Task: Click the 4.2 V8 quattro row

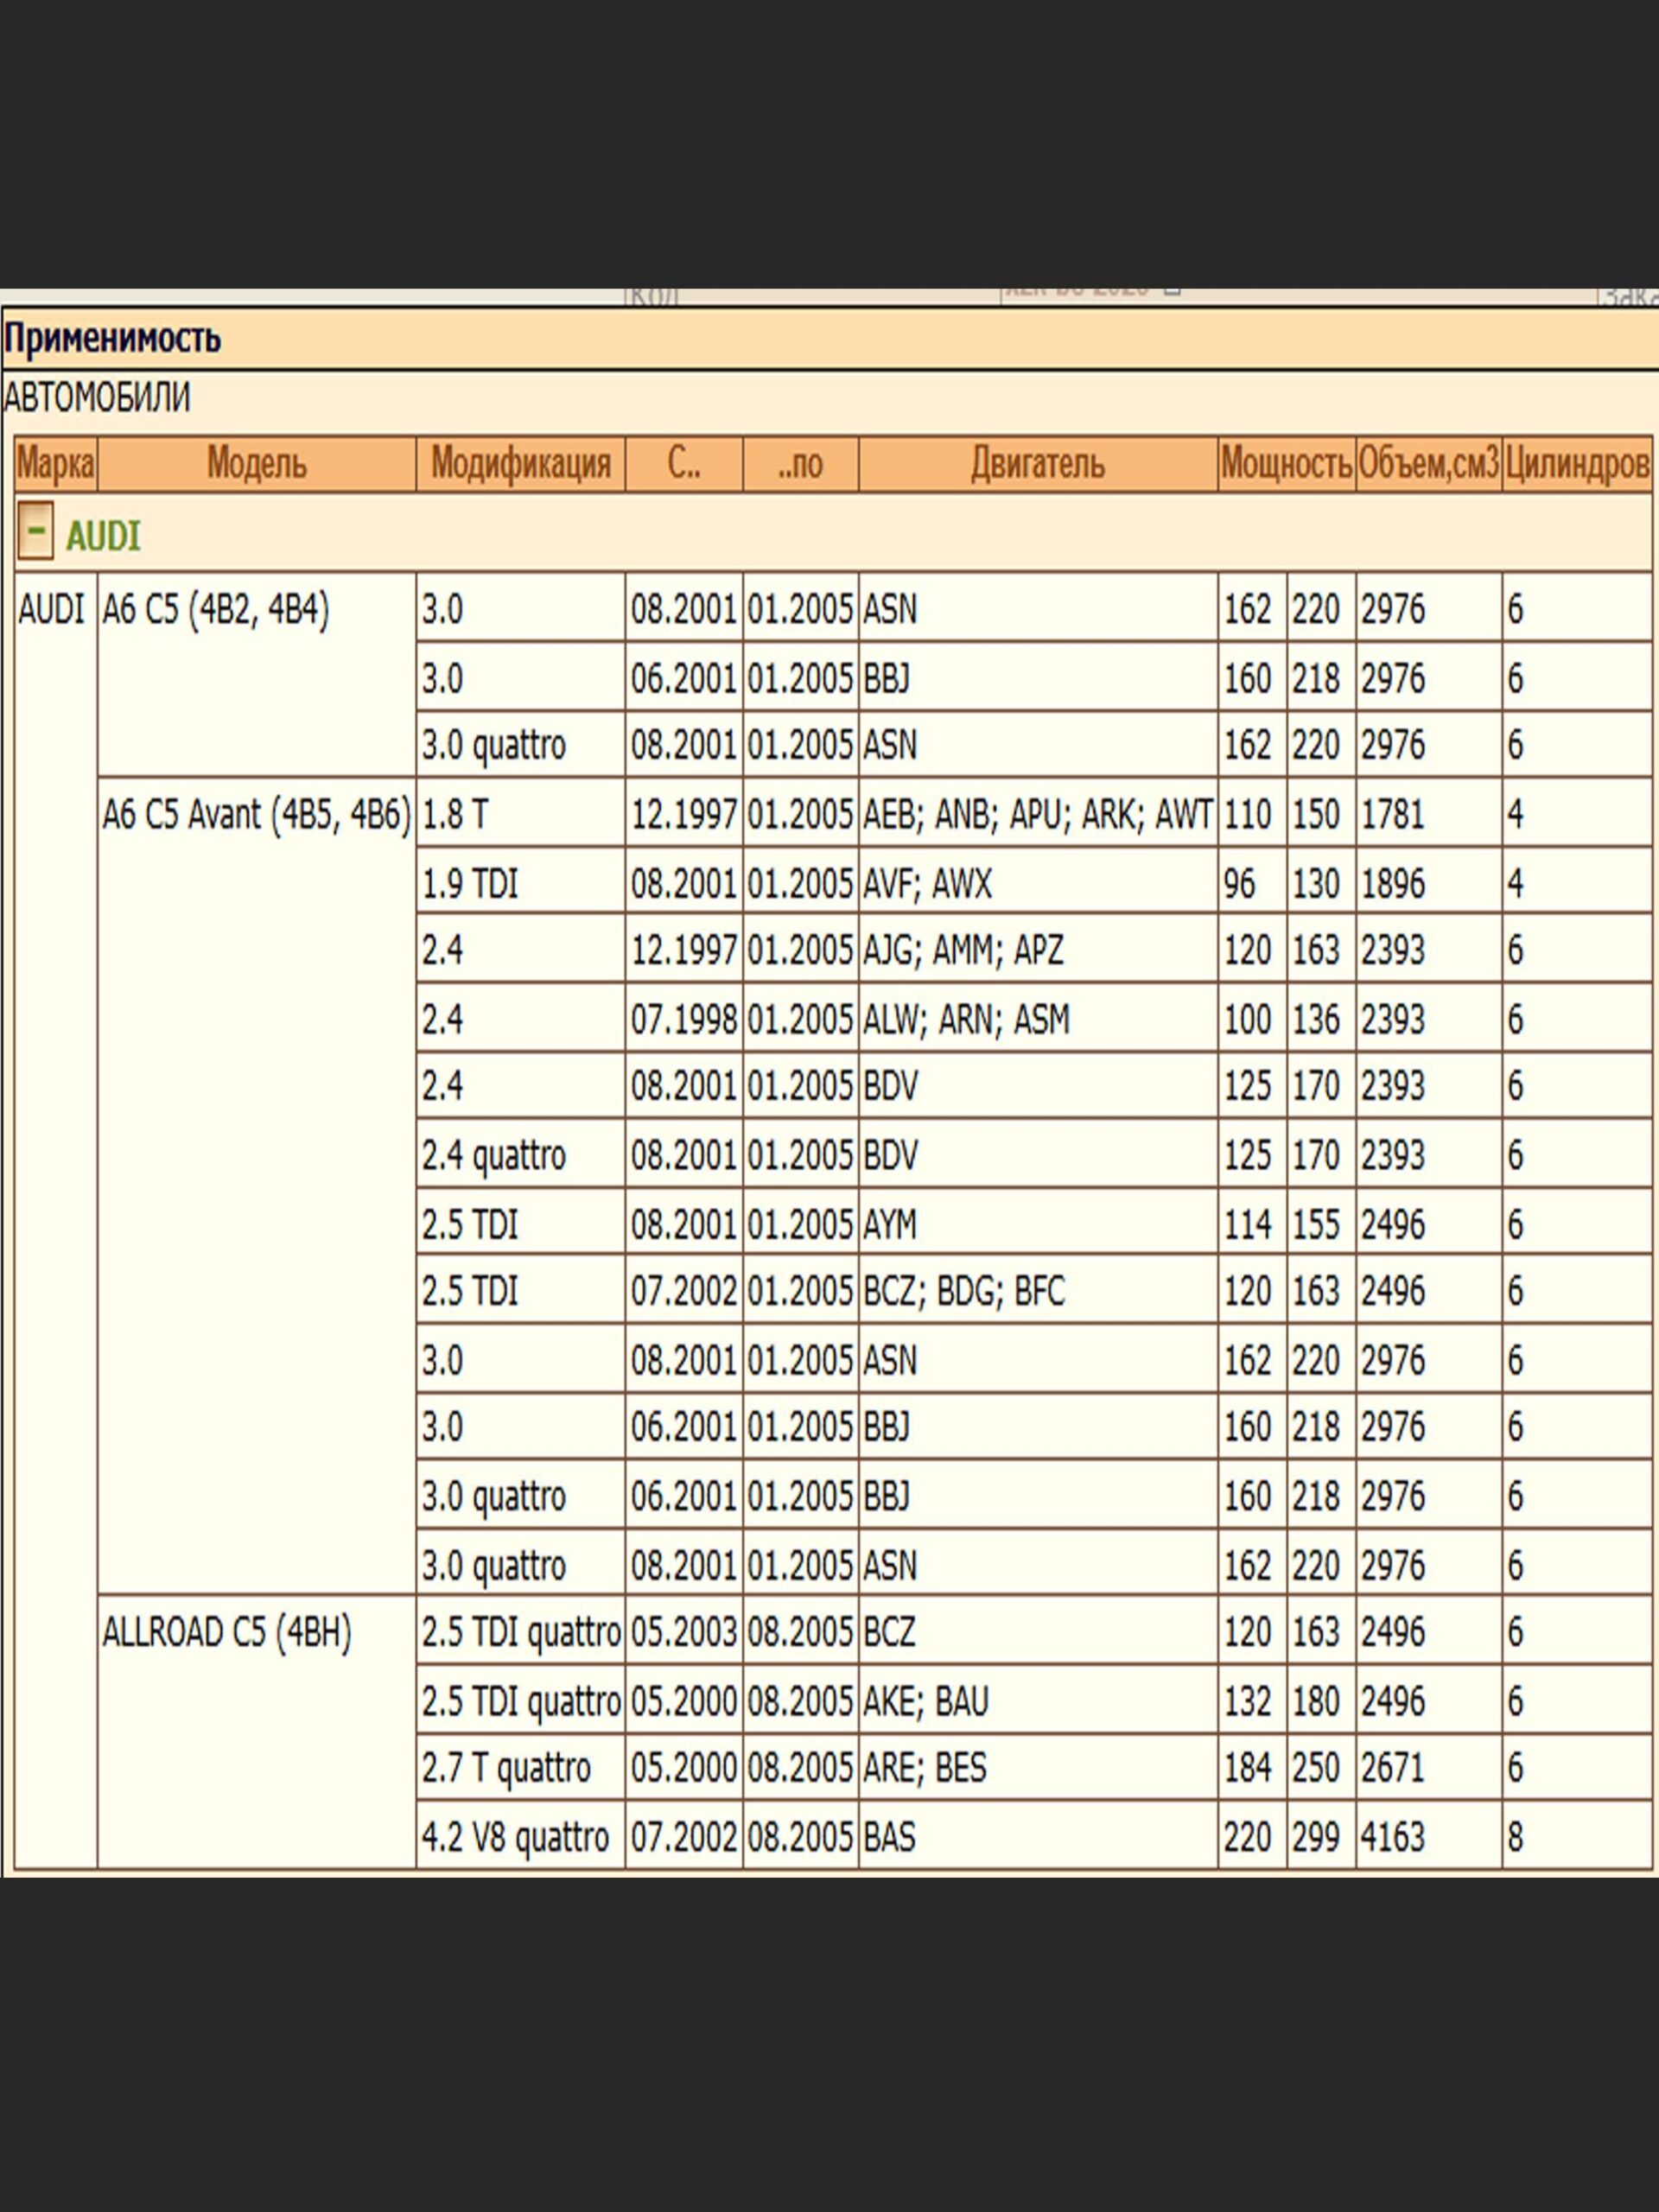Action: pyautogui.click(x=515, y=1837)
